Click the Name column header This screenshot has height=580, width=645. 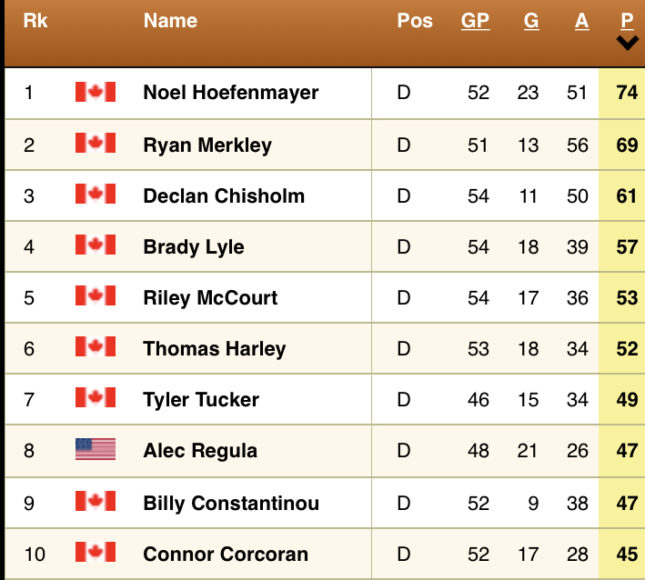(170, 21)
